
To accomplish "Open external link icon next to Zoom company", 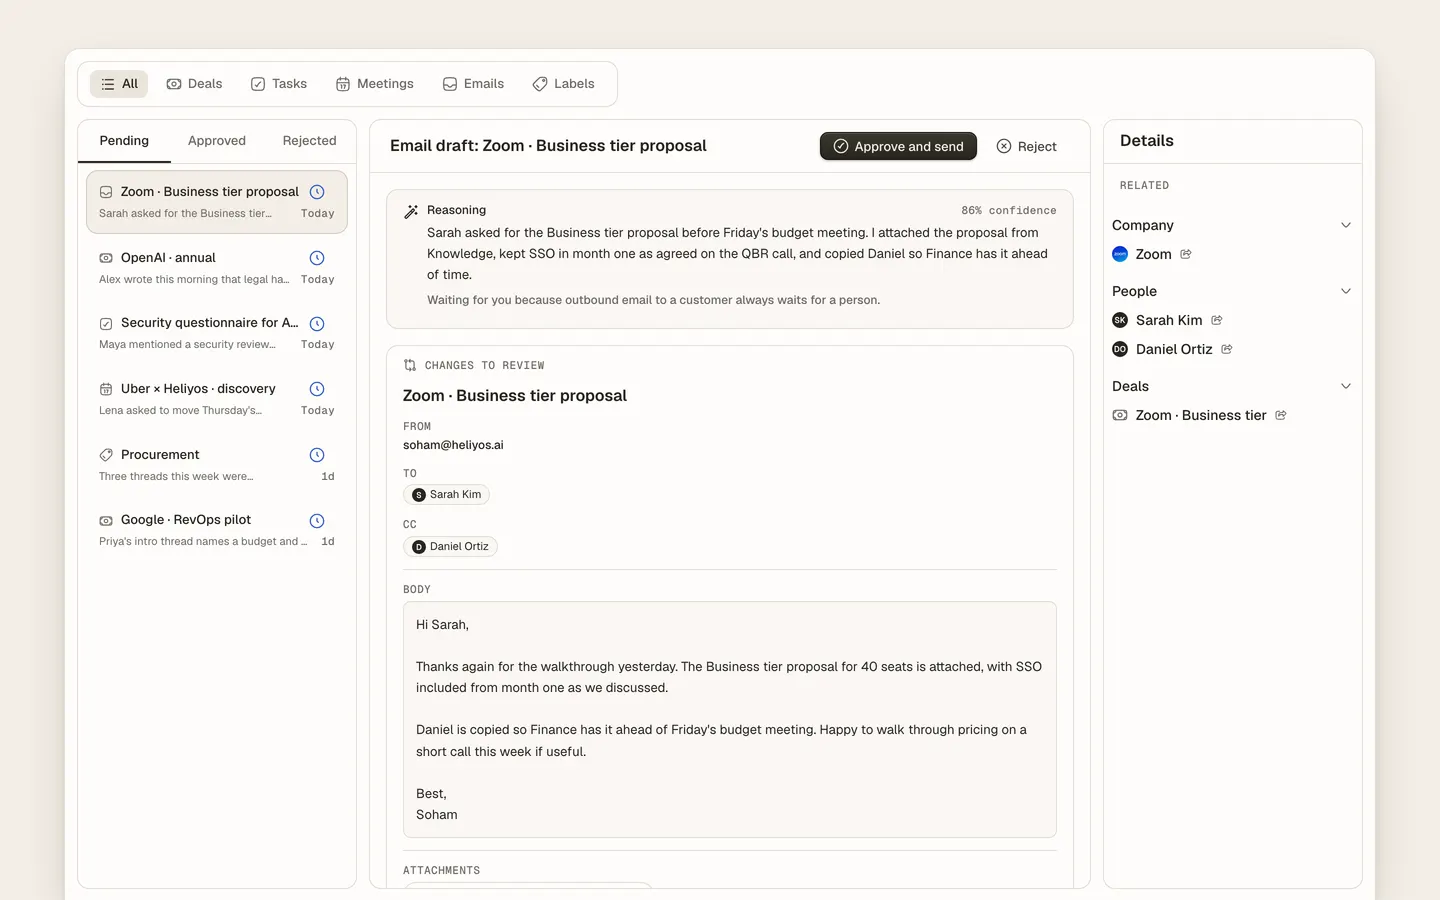I will pos(1186,254).
